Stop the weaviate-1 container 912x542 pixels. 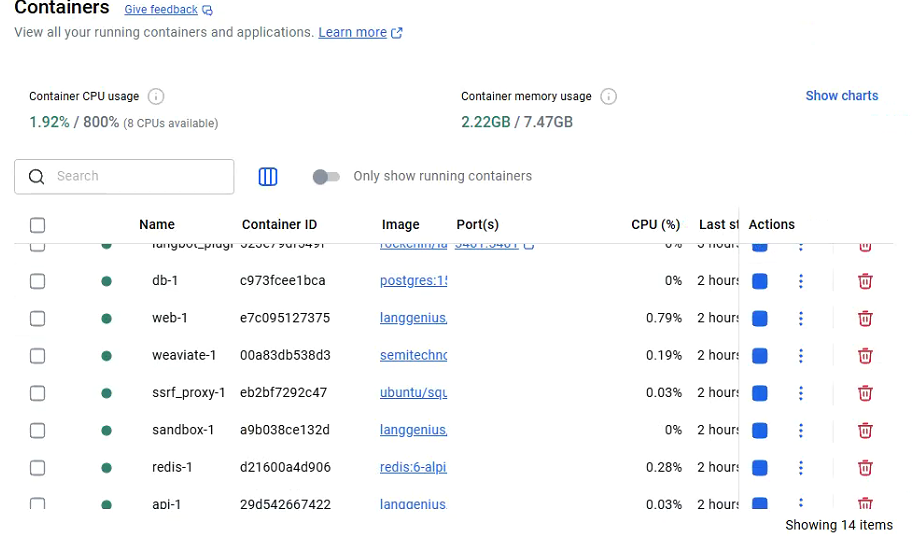pos(760,356)
